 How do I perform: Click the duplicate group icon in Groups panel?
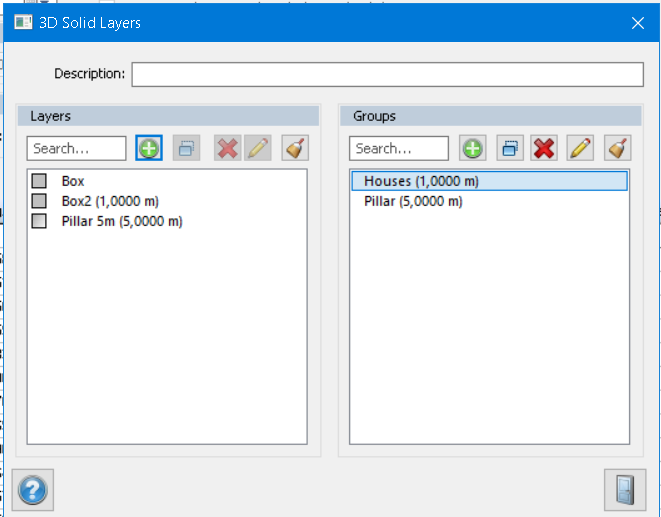pyautogui.click(x=509, y=149)
